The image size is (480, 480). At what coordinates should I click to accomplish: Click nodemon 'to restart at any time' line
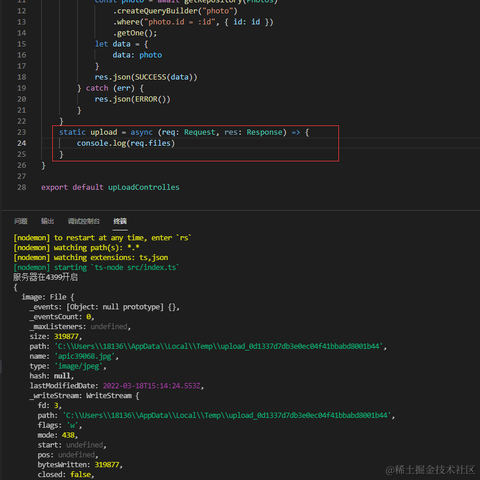(102, 238)
